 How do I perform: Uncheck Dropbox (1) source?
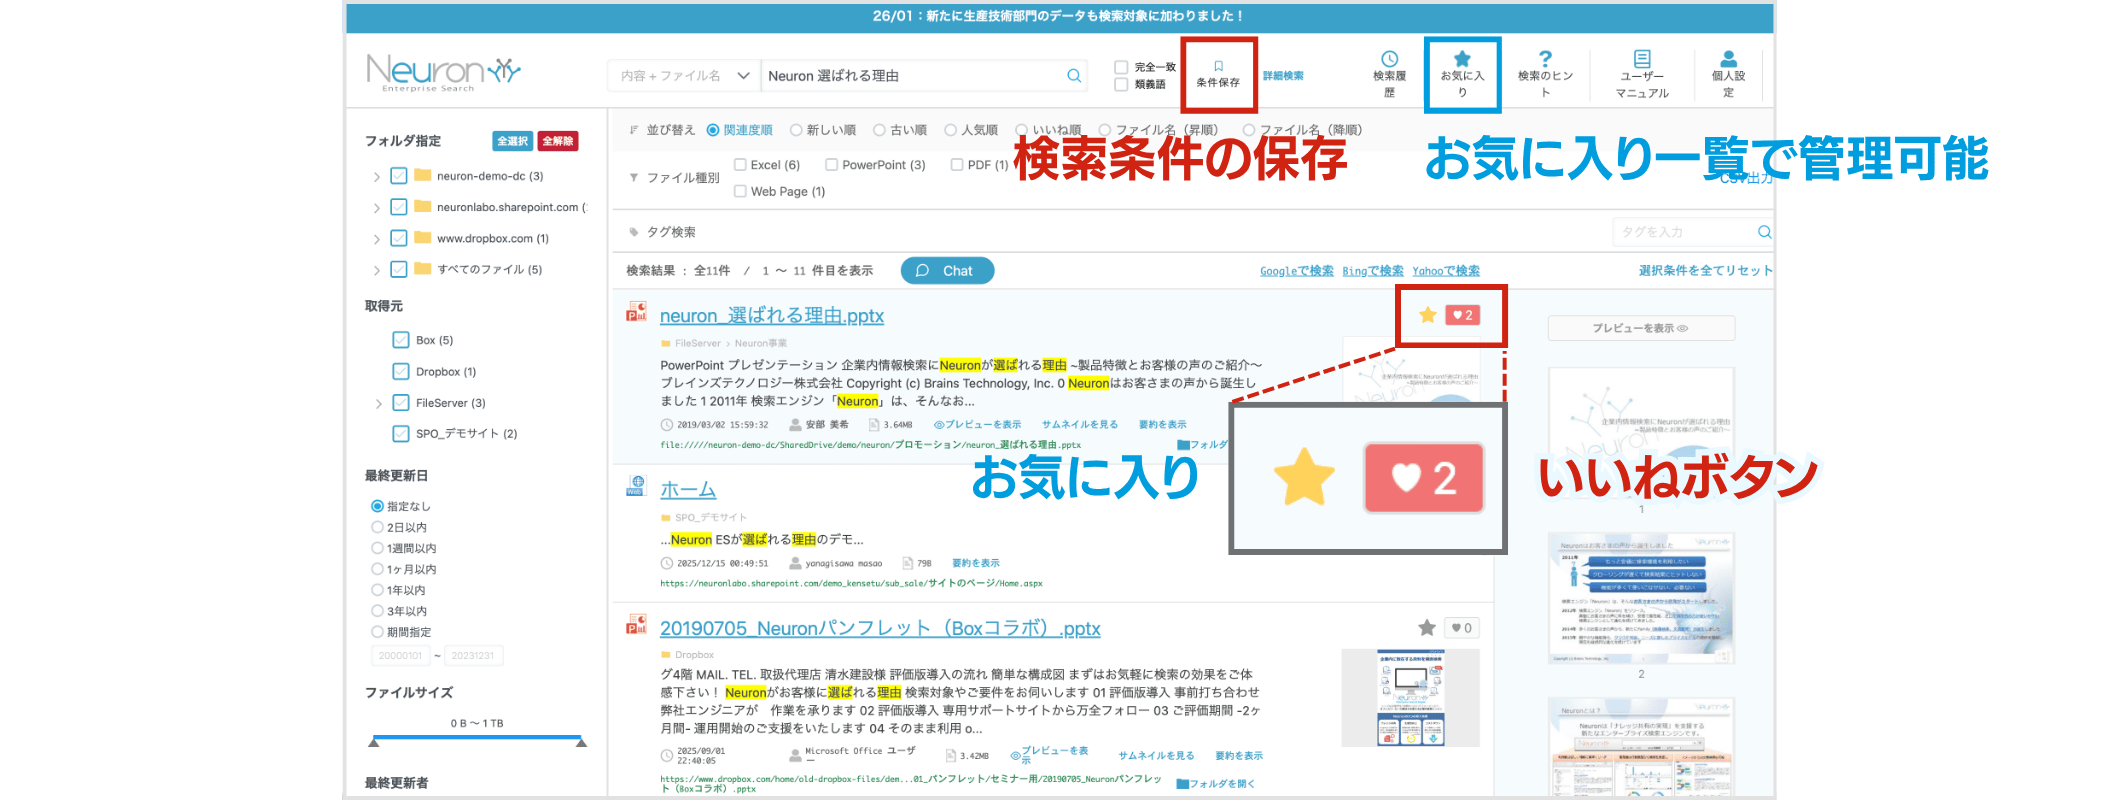click(401, 371)
